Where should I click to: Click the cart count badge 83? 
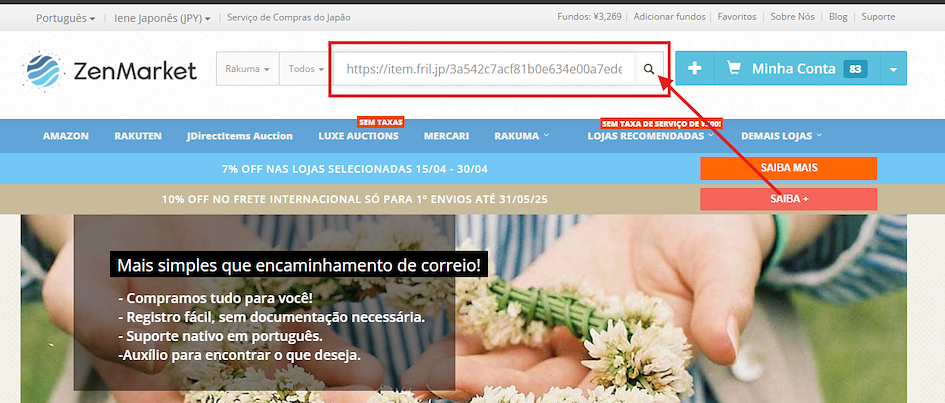(x=855, y=69)
